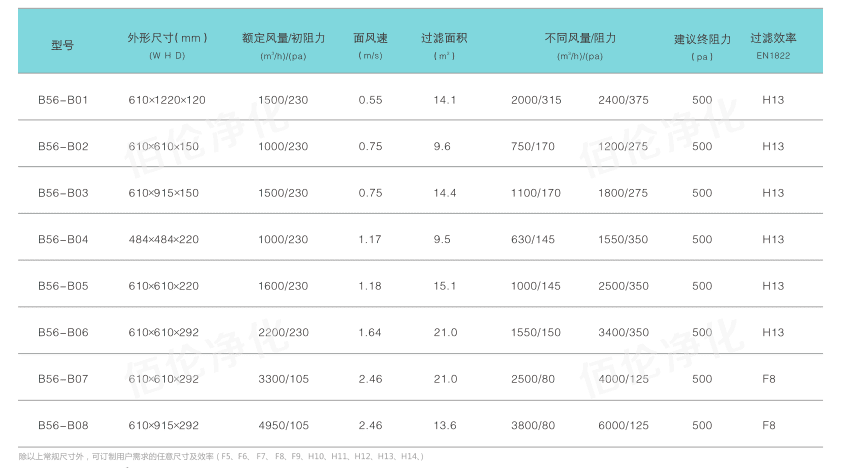Viewport: 845px width, 468px height.
Task: Click dimension 610×915×292
Action: click(164, 425)
